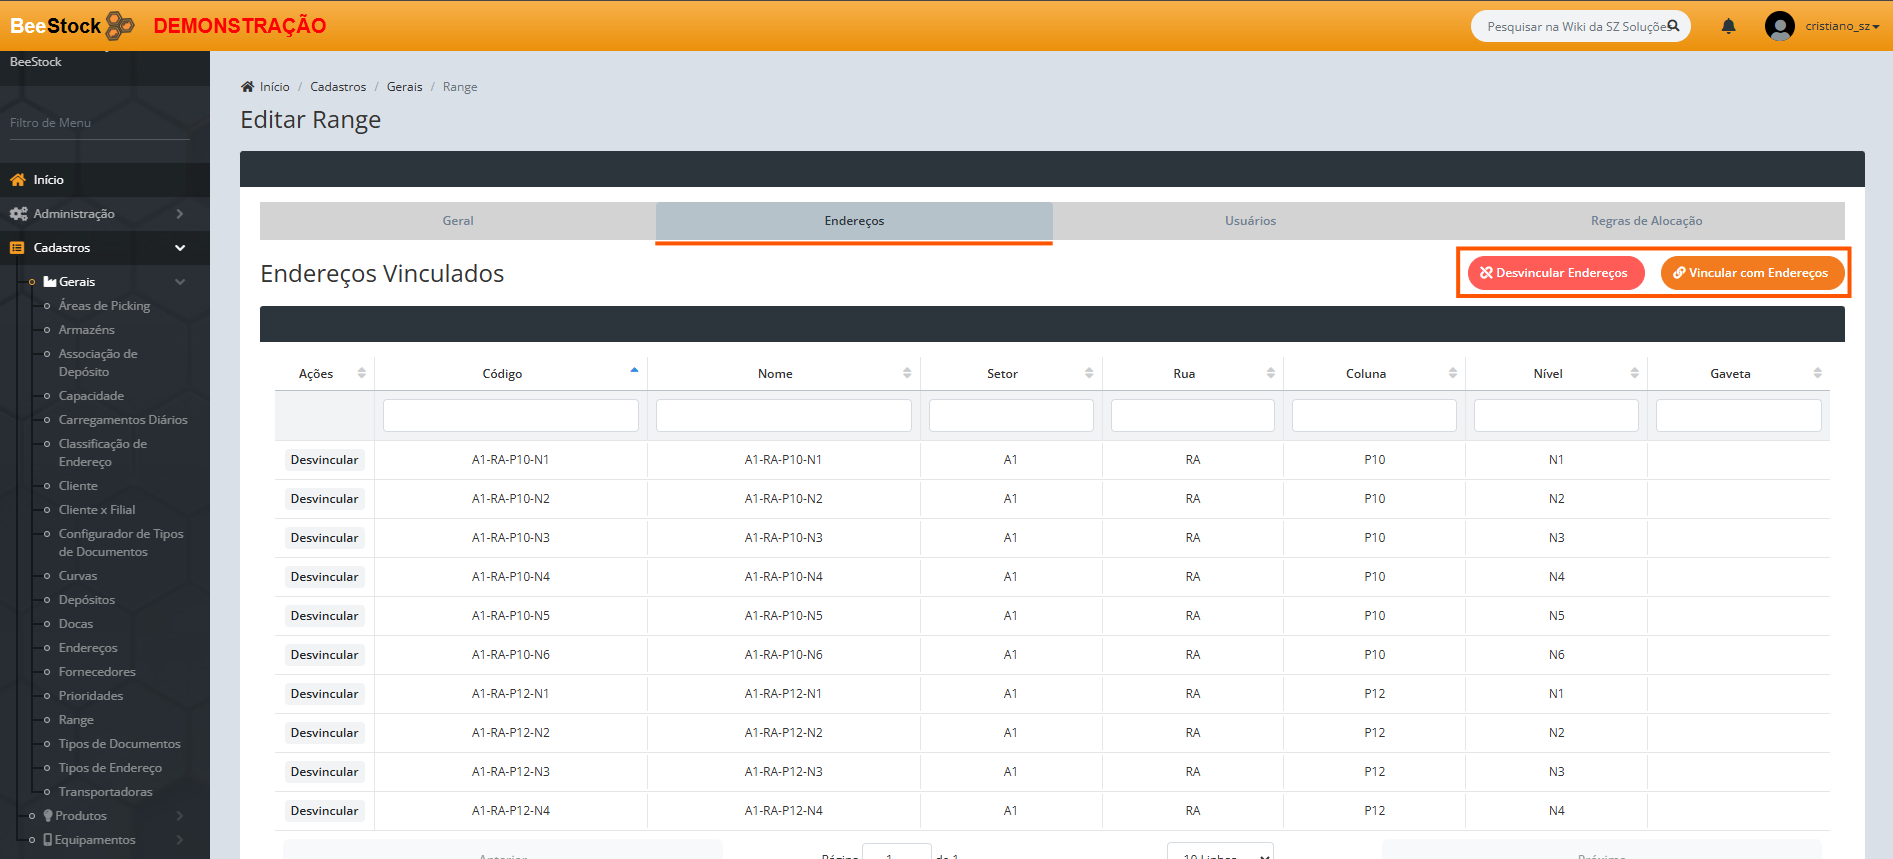Screen dimensions: 1893x859
Task: Click the Desvincular Endereços button
Action: pyautogui.click(x=1555, y=273)
